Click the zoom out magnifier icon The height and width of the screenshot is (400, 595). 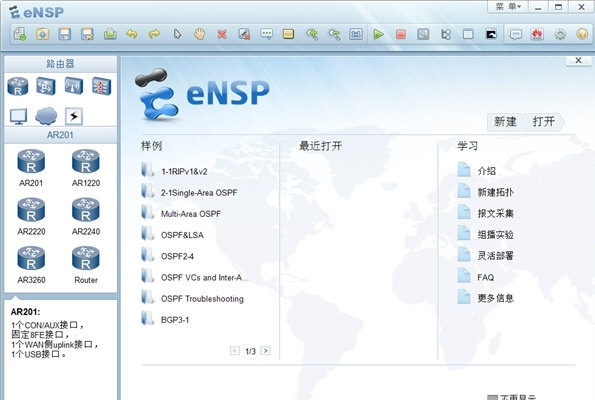(334, 34)
